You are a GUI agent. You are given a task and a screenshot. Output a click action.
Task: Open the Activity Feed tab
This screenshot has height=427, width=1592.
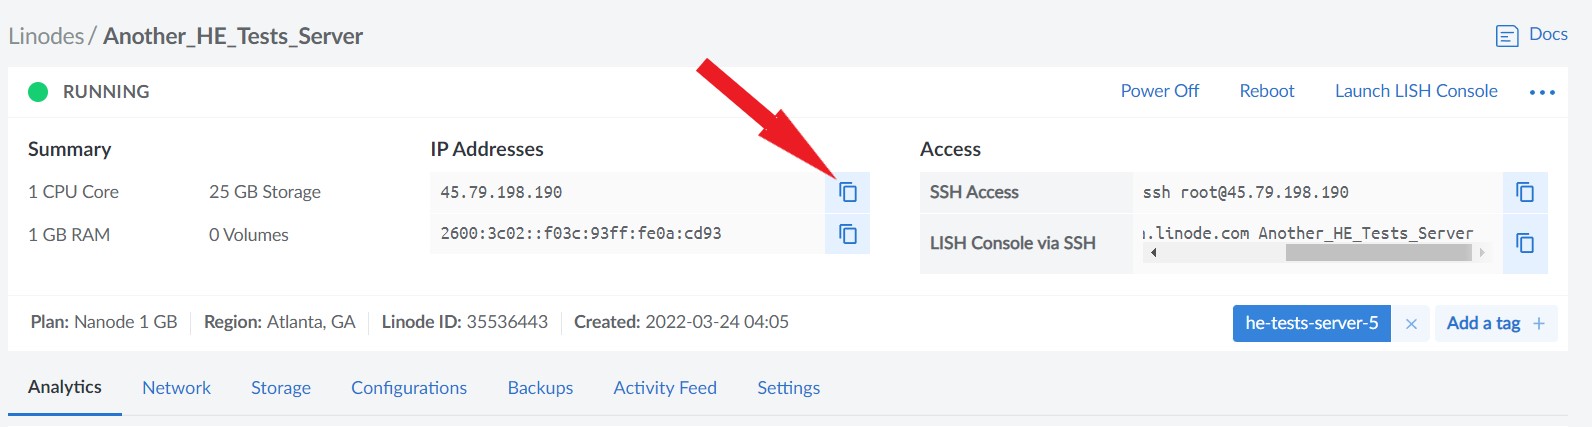665,388
